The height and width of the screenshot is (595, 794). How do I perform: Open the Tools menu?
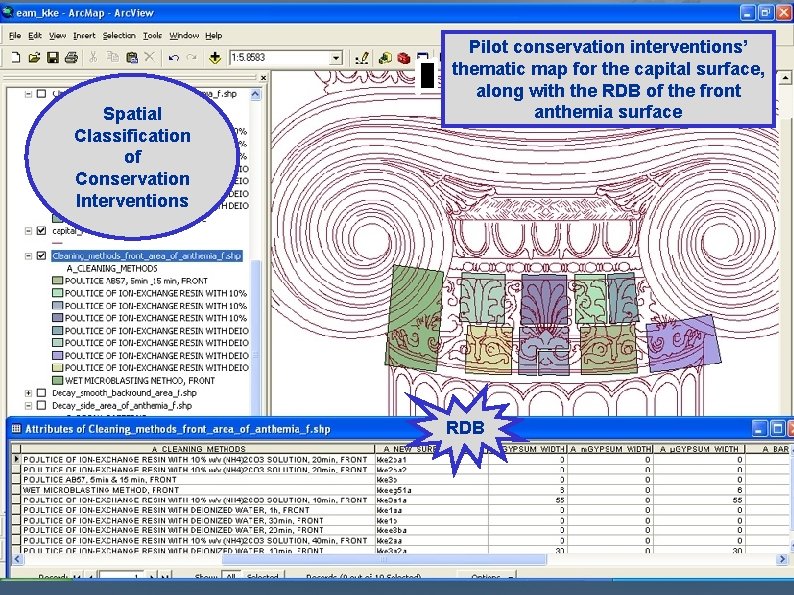pyautogui.click(x=152, y=35)
